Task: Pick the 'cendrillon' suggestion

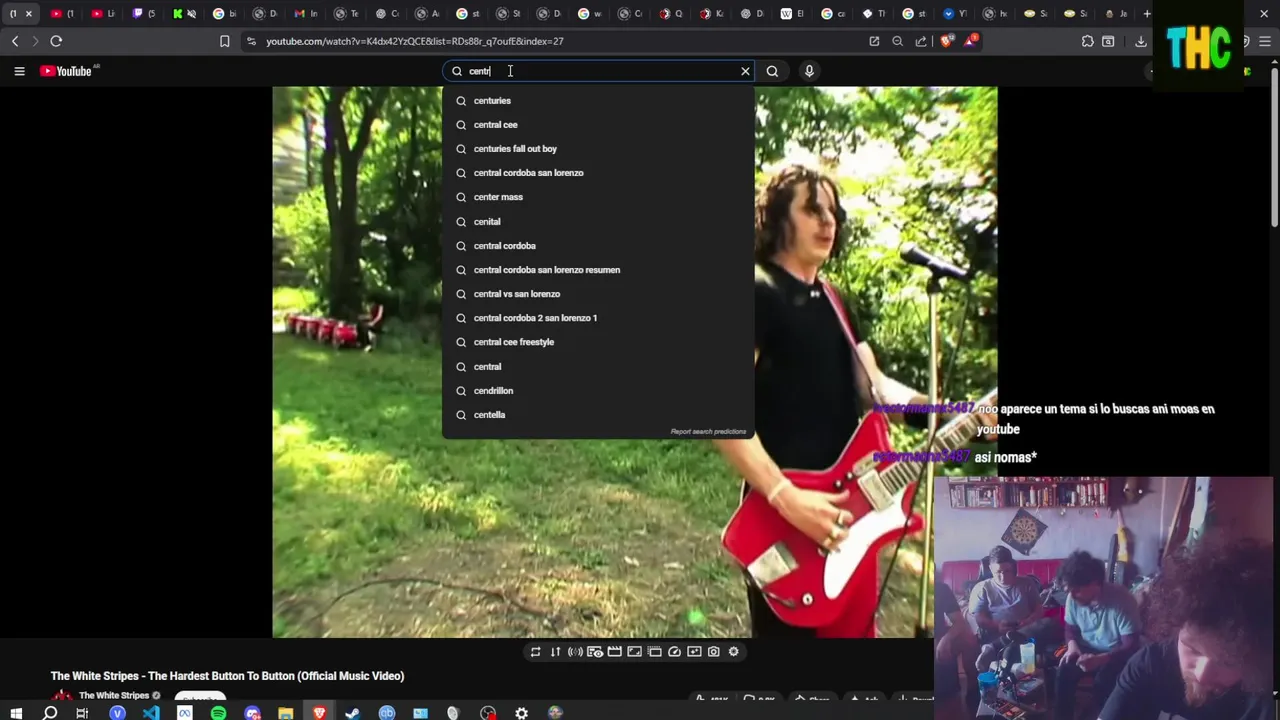Action: pos(598,390)
